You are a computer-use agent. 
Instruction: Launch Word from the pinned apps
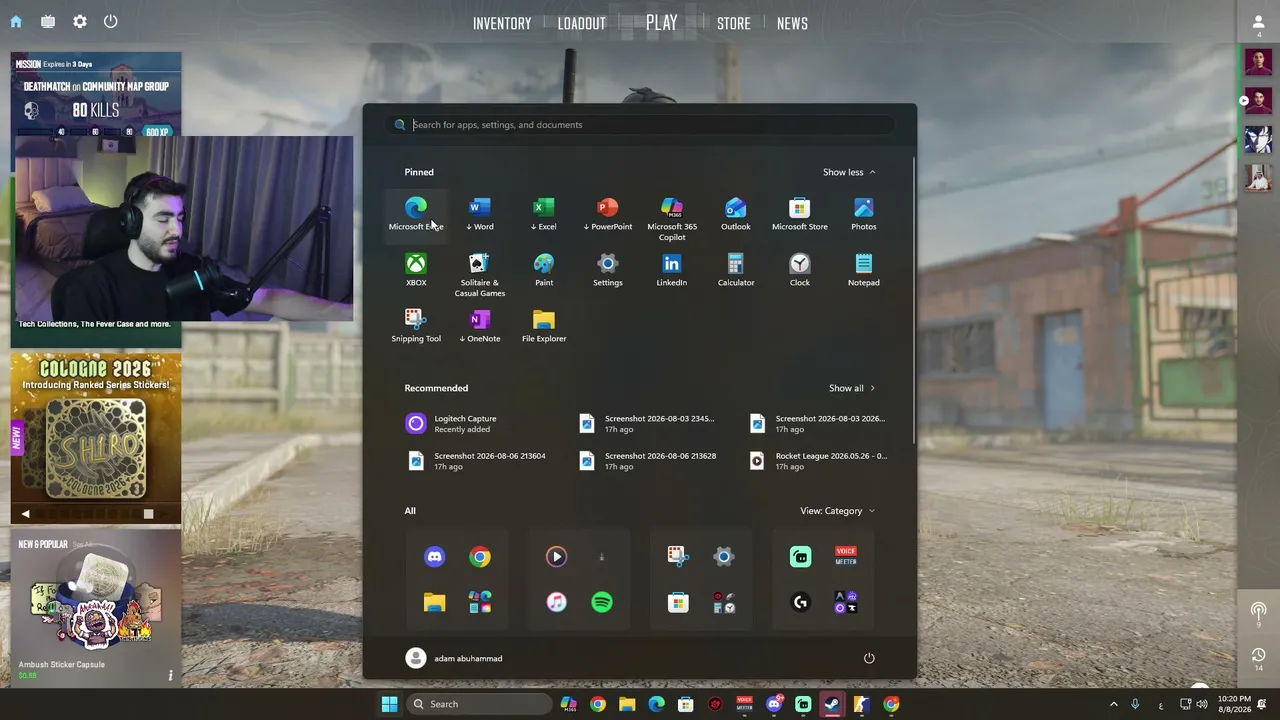[480, 214]
